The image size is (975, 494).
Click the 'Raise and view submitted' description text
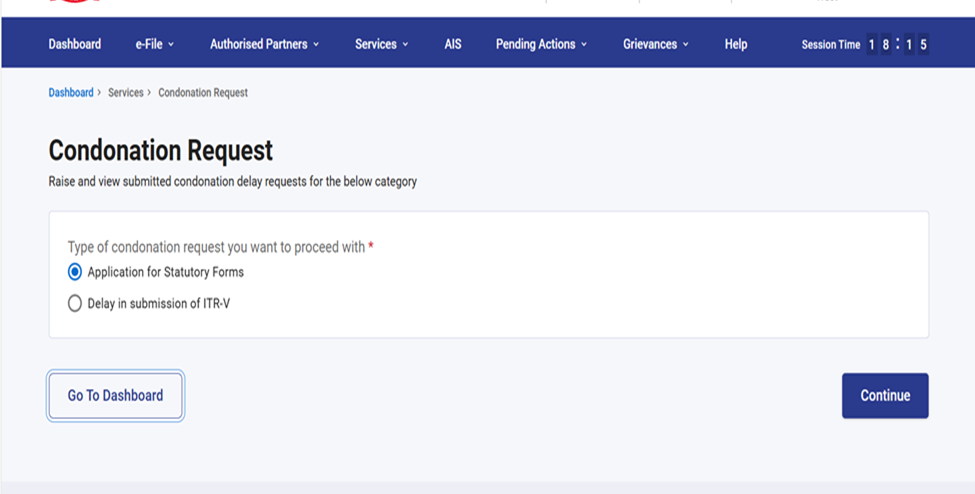coord(232,182)
